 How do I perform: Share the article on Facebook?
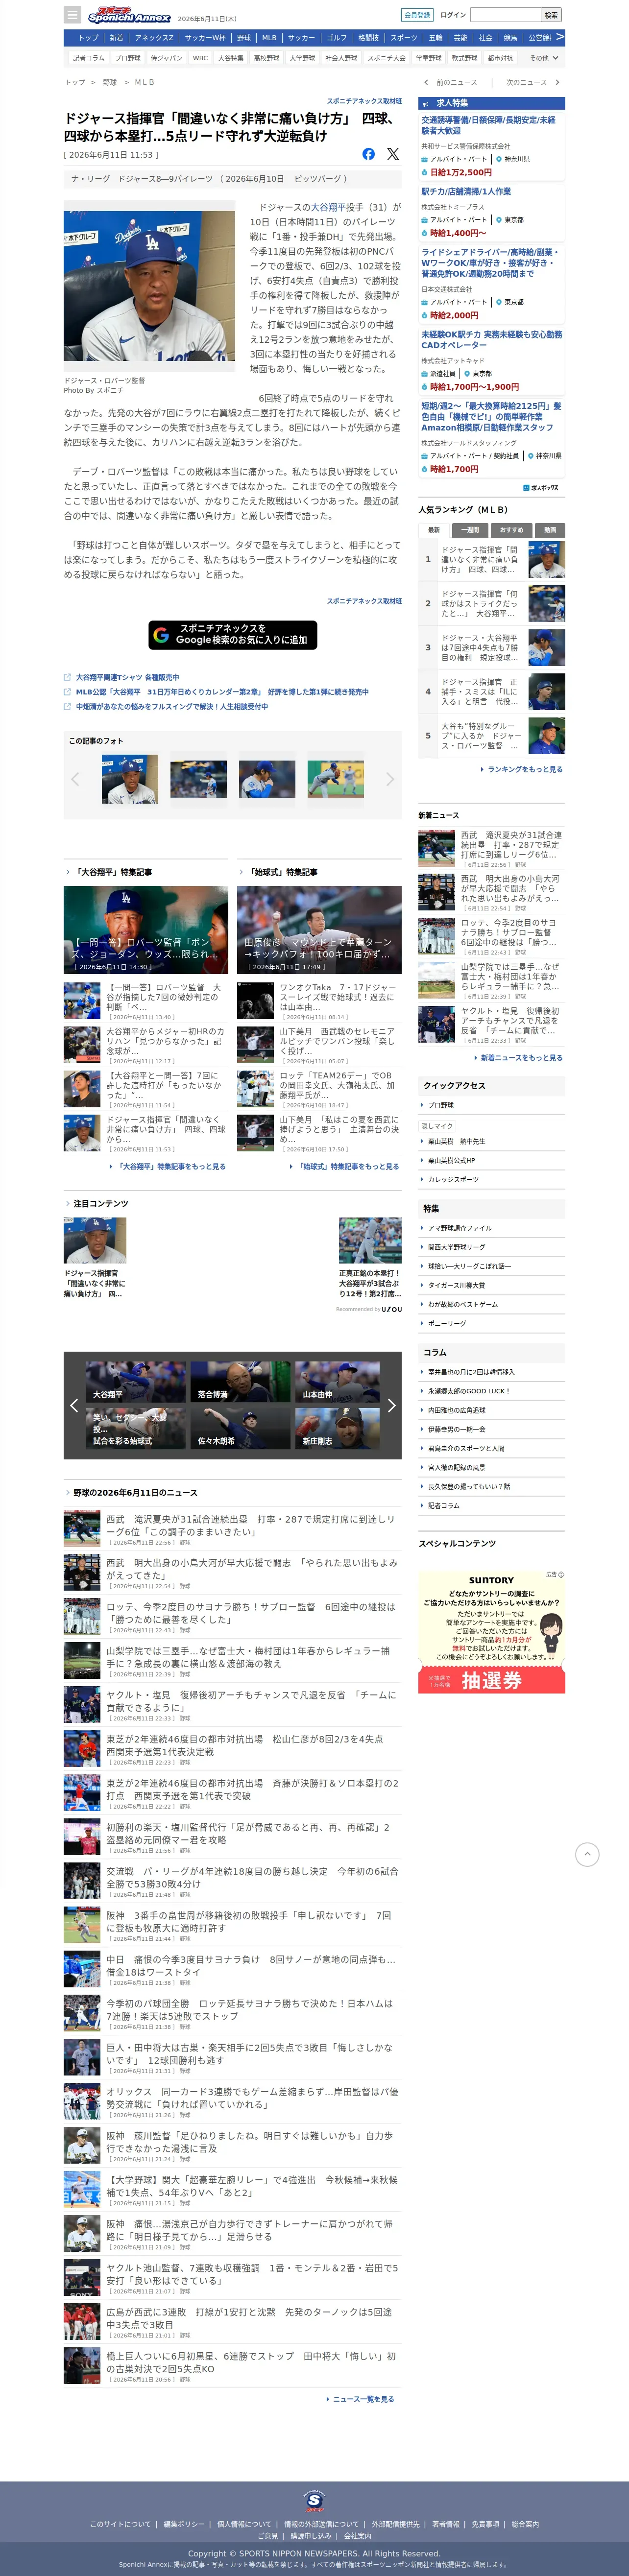[x=368, y=154]
